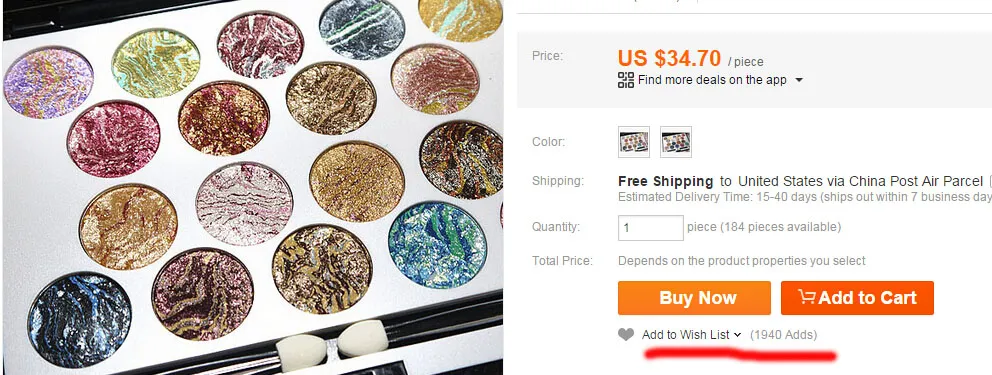
Task: Click the Buy Now button
Action: point(694,298)
